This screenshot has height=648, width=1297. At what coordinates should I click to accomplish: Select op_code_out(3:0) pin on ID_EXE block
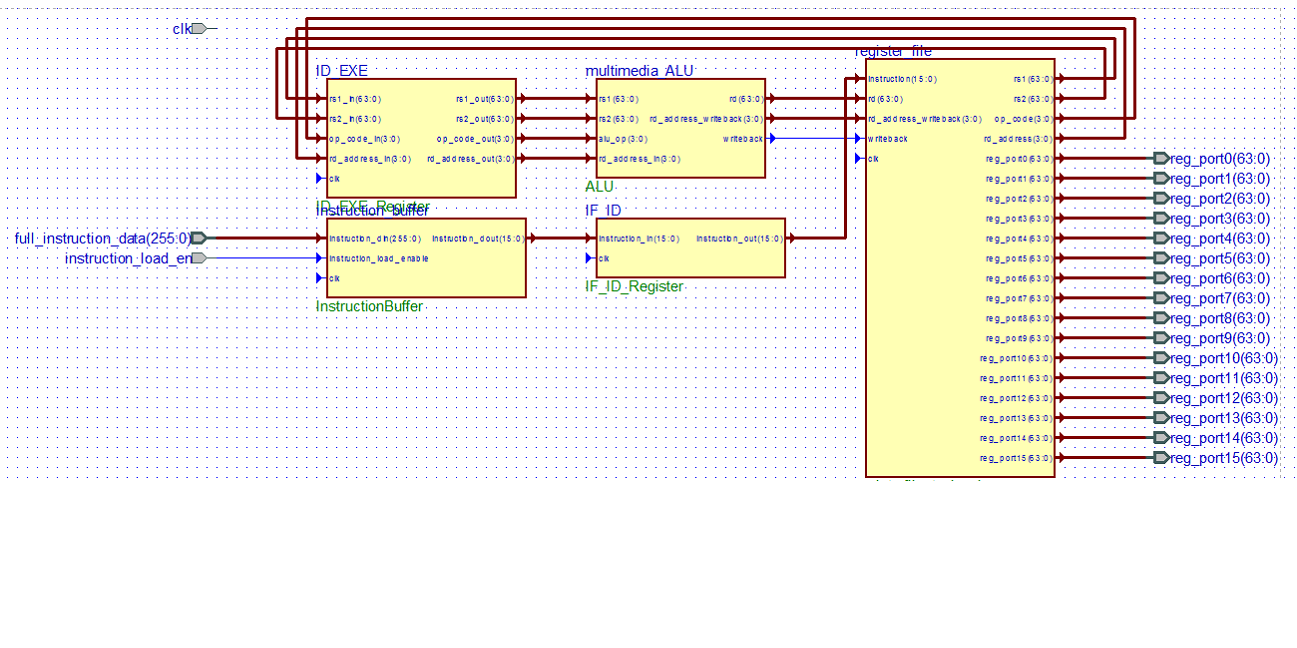click(x=475, y=139)
